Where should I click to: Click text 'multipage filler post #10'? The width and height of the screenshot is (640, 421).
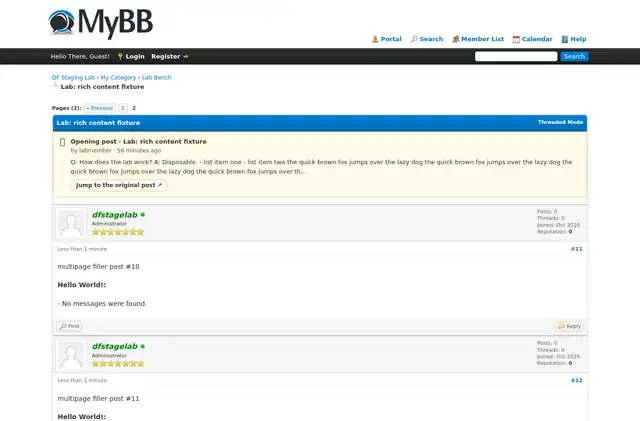coord(98,267)
